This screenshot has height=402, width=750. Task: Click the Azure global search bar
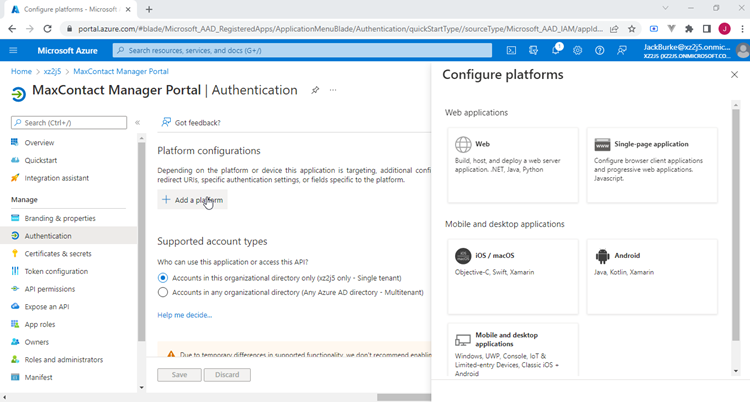(x=302, y=50)
